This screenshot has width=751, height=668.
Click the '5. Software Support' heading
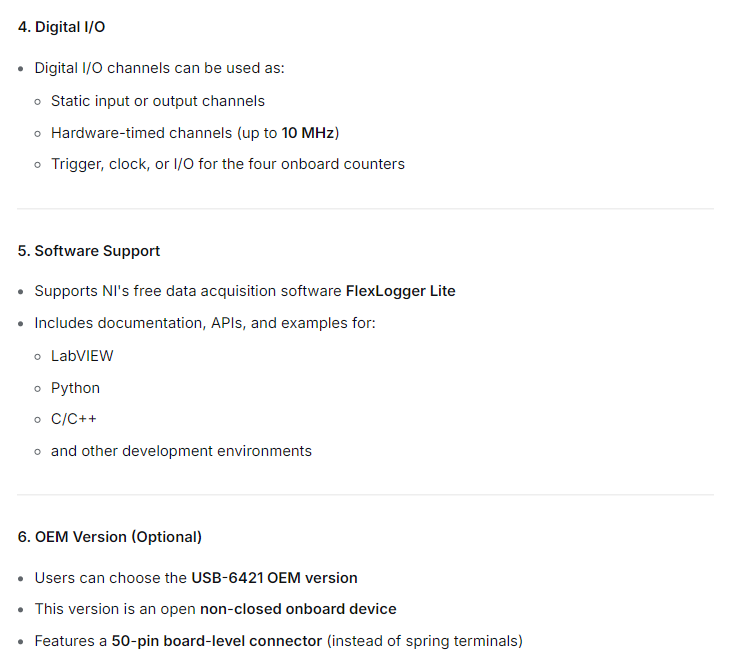pyautogui.click(x=89, y=251)
